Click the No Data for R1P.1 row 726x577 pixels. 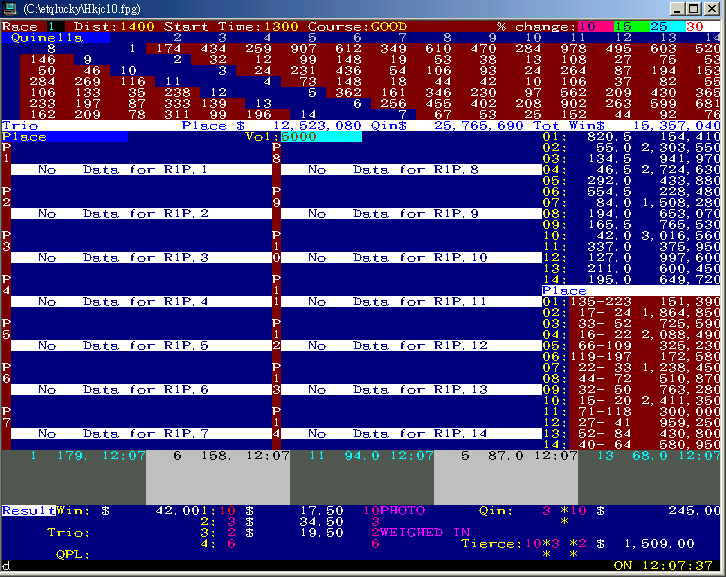coord(140,170)
